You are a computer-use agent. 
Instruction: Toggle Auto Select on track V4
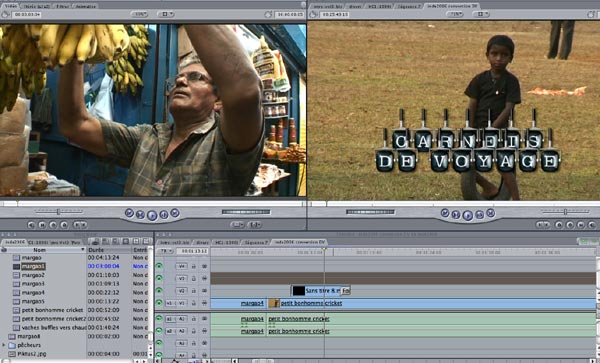click(204, 266)
